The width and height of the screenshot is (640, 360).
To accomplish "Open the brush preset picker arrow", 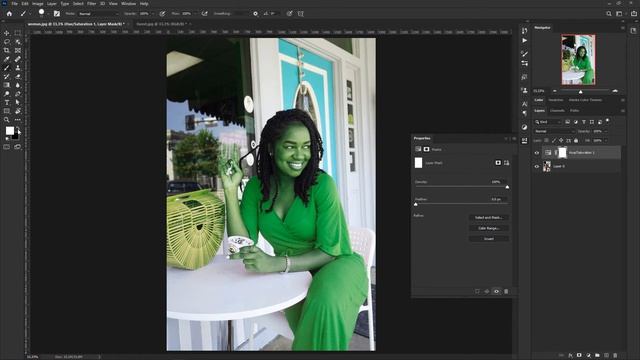I will click(x=48, y=14).
